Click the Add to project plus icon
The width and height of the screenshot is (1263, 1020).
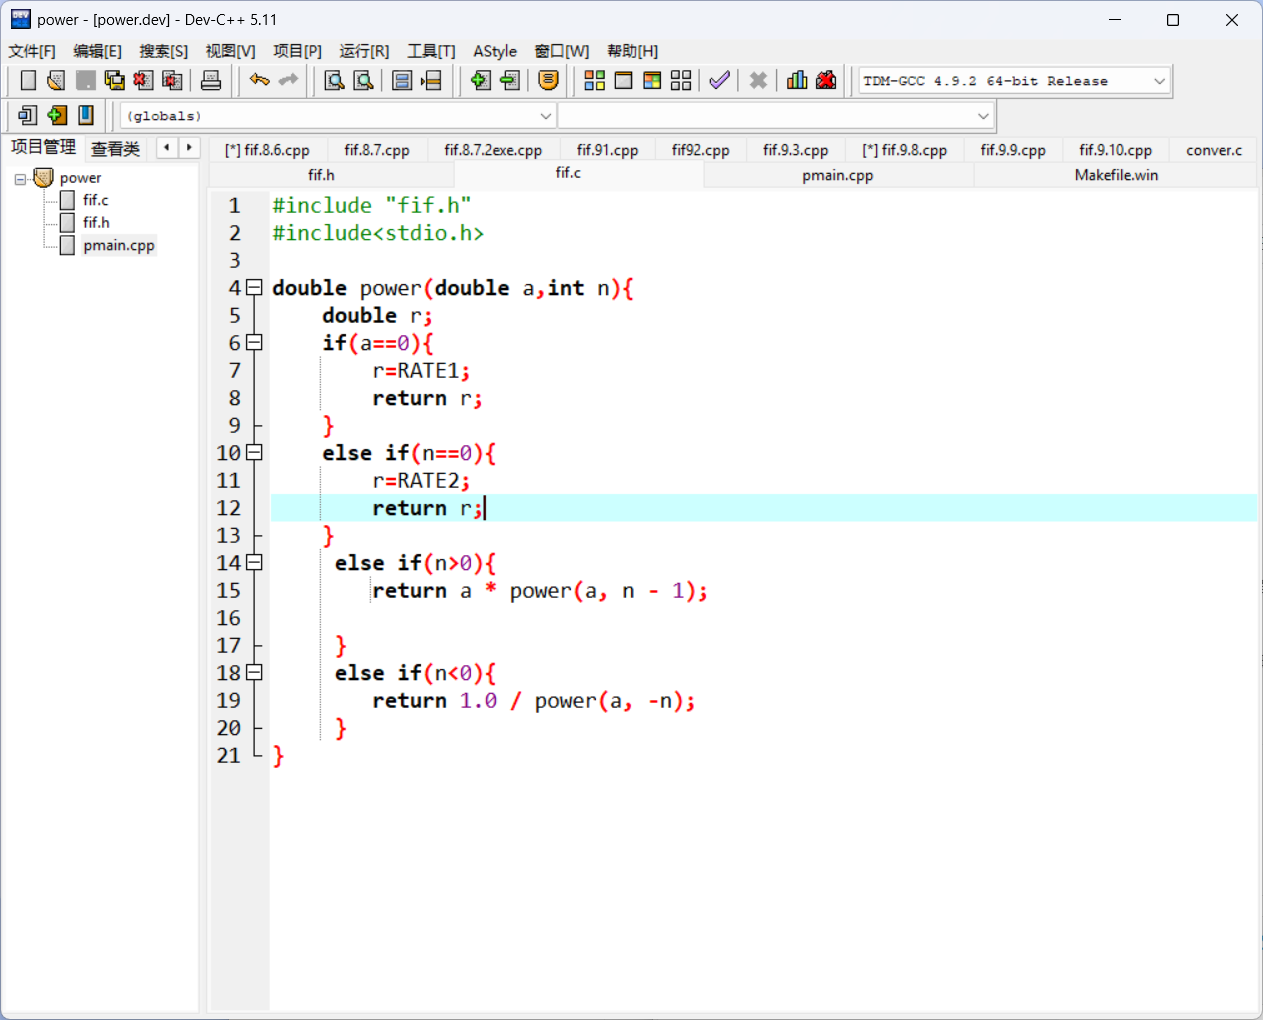click(x=480, y=81)
